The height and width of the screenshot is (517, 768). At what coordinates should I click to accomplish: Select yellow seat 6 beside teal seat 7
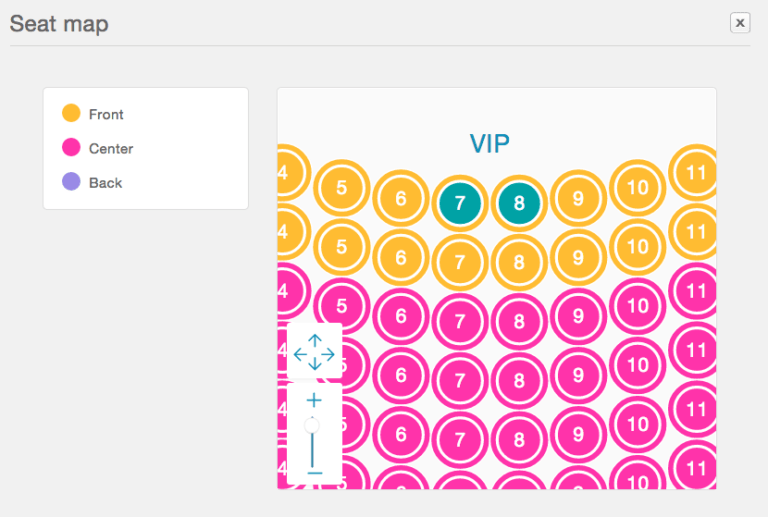(x=401, y=198)
